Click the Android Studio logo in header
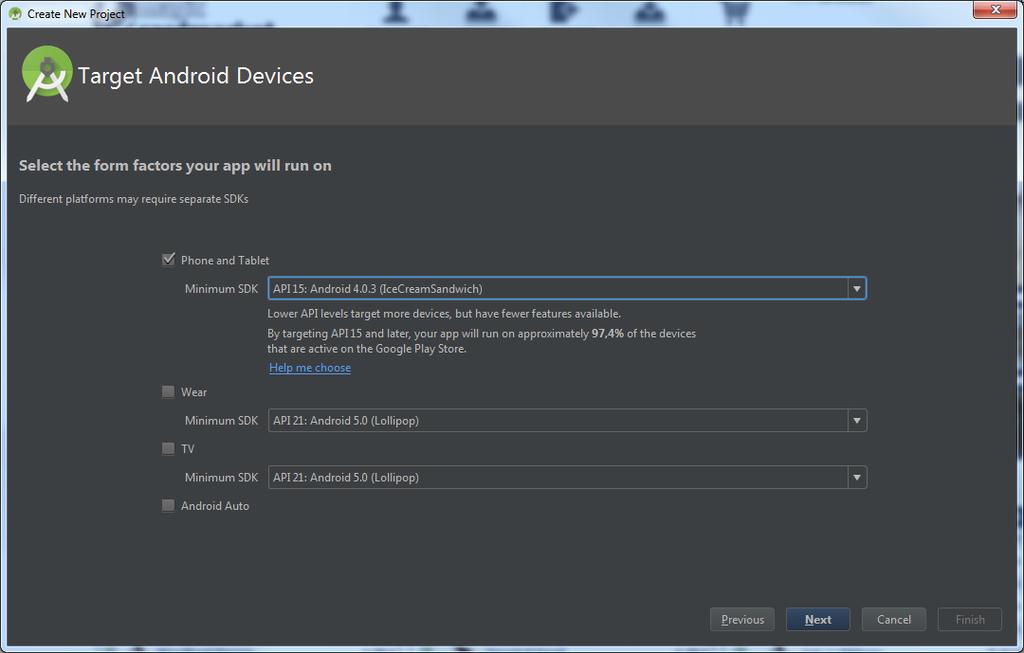Viewport: 1024px width, 653px height. [46, 74]
